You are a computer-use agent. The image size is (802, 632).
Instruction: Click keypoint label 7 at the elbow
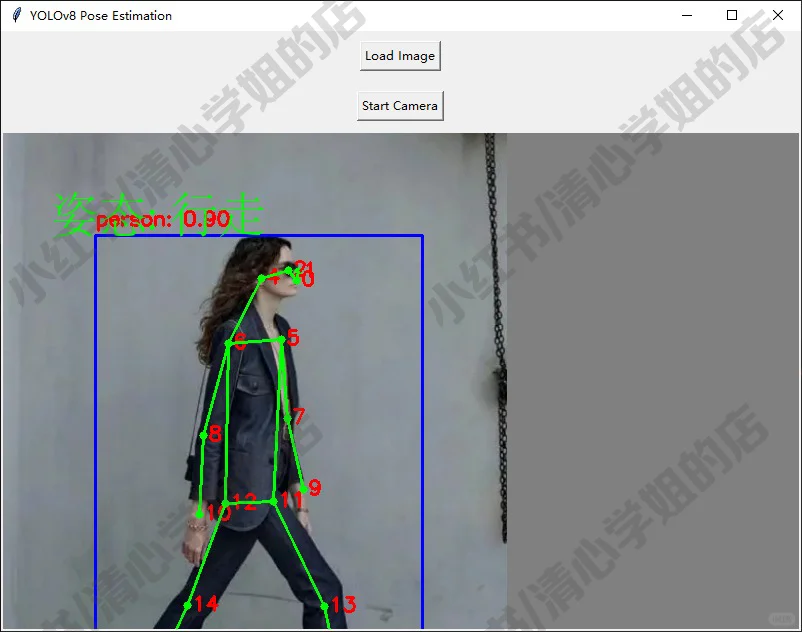click(x=299, y=416)
